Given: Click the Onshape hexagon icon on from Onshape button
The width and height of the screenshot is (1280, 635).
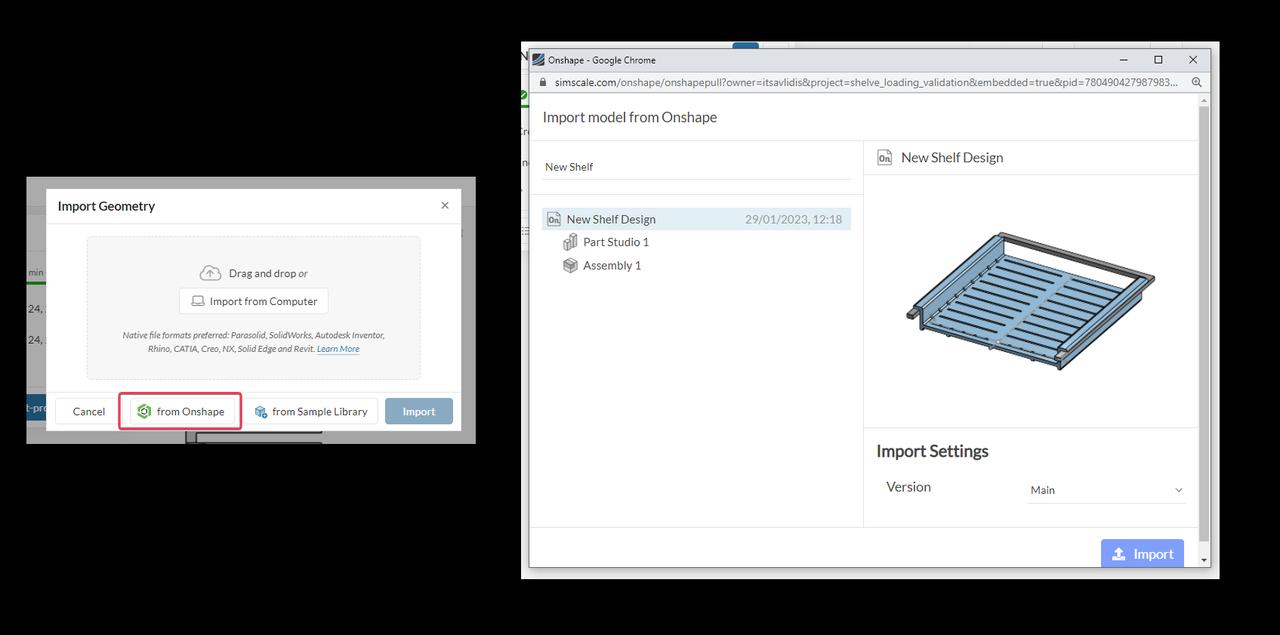Looking at the screenshot, I should pos(146,411).
